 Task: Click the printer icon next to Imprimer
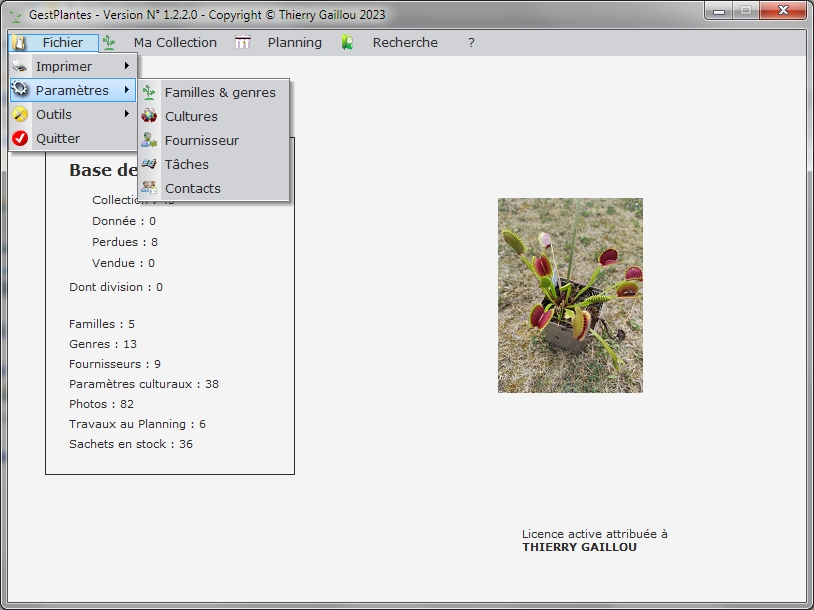click(x=20, y=66)
